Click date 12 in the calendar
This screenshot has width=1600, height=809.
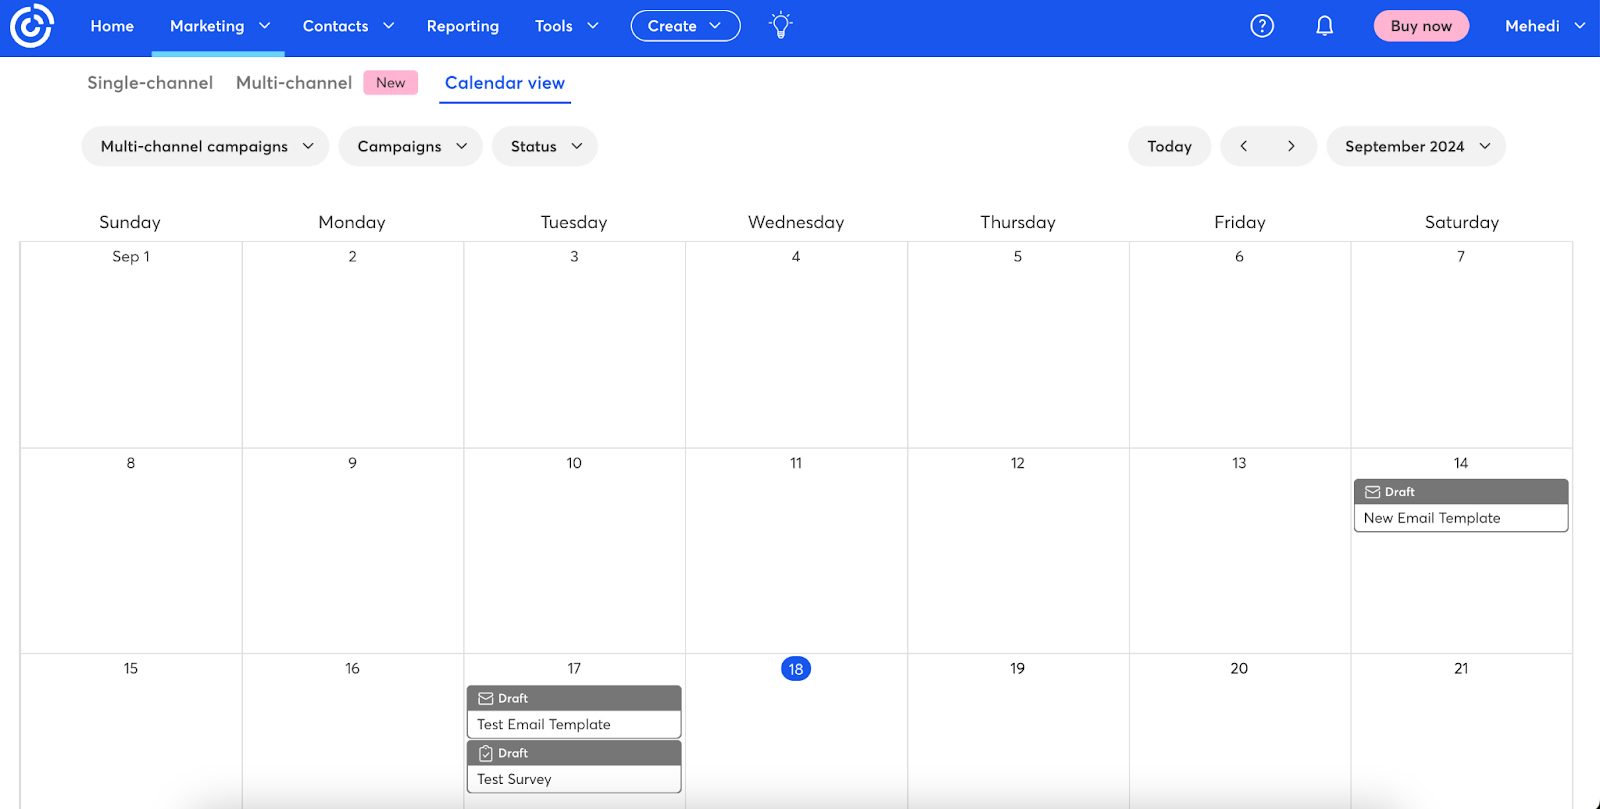1018,463
